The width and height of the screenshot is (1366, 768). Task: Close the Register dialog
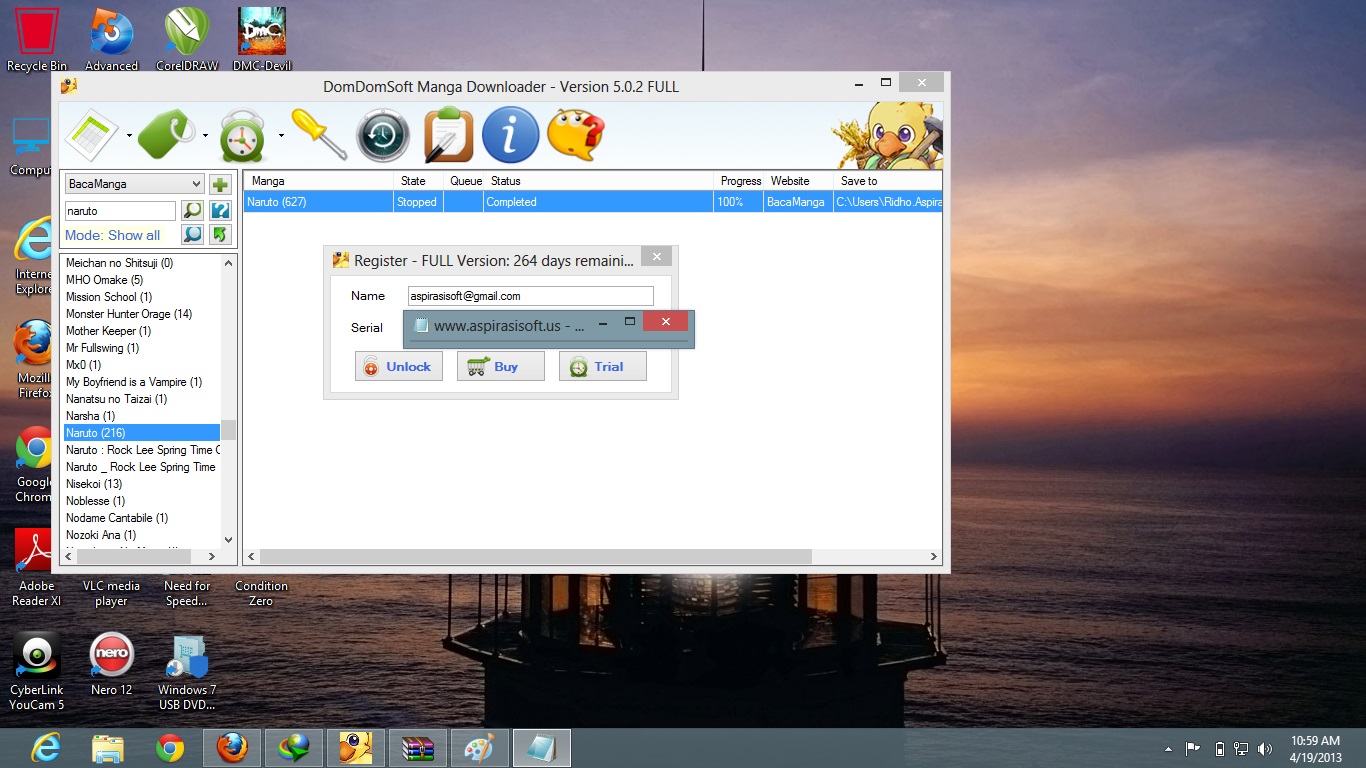657,257
